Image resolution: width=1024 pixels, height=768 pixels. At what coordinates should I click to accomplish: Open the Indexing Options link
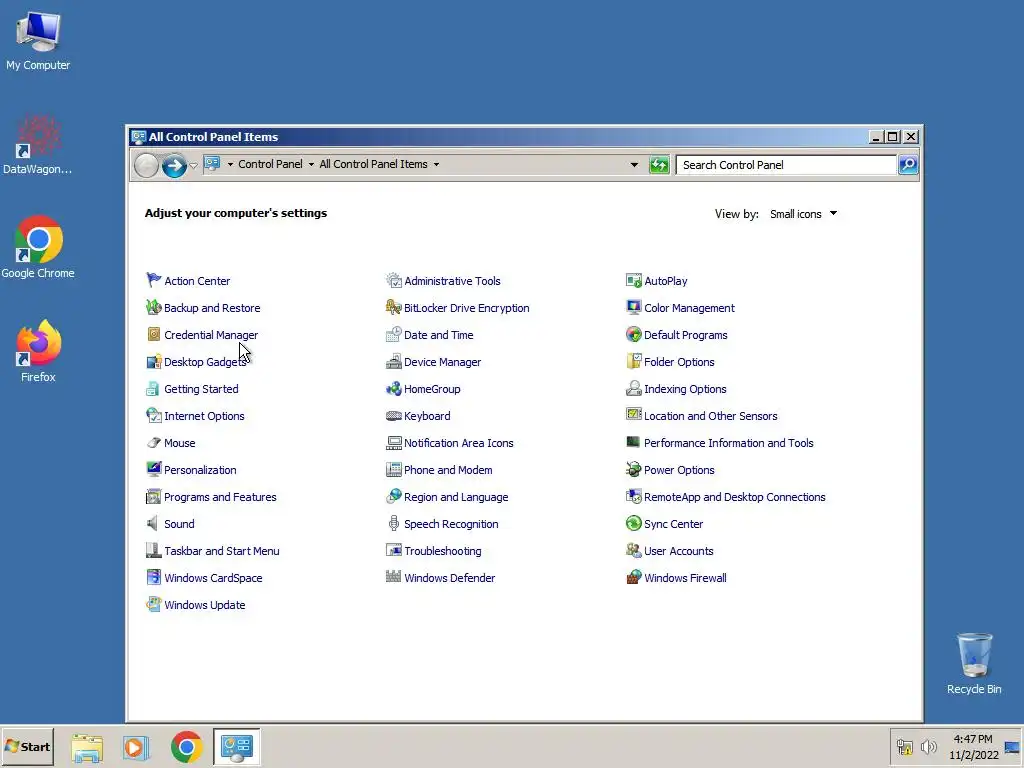[685, 389]
